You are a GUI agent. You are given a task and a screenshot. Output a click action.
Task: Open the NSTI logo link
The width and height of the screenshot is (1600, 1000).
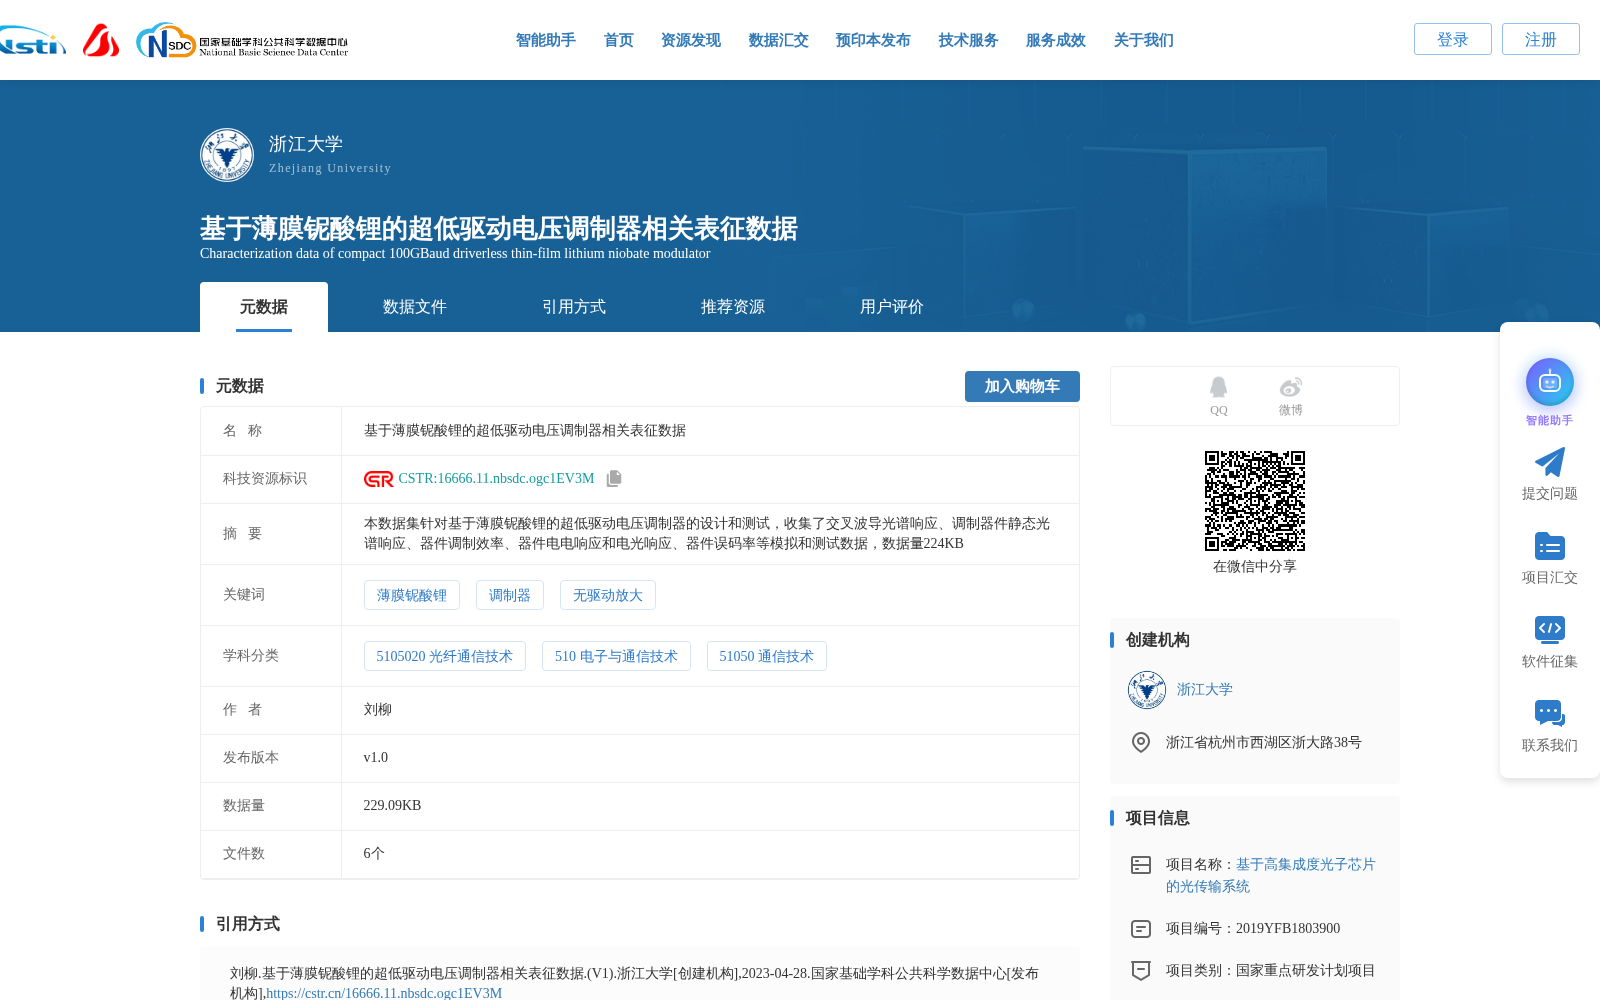tap(32, 41)
